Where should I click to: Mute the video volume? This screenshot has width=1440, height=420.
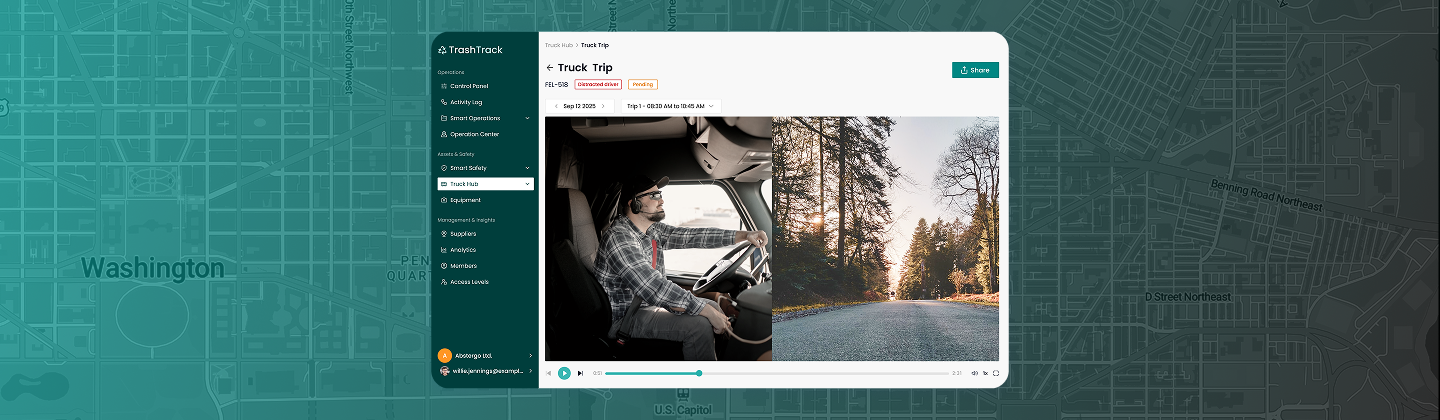click(x=974, y=373)
